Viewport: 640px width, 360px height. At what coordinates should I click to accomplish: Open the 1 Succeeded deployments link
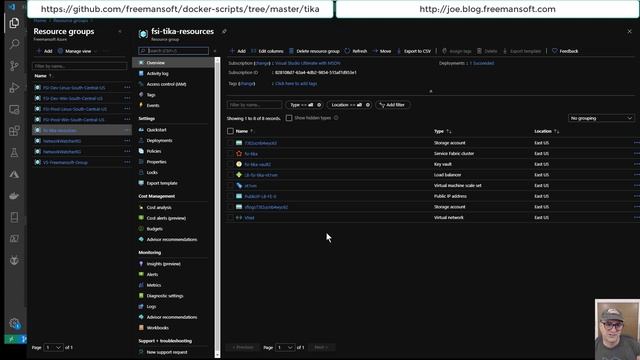pos(482,63)
